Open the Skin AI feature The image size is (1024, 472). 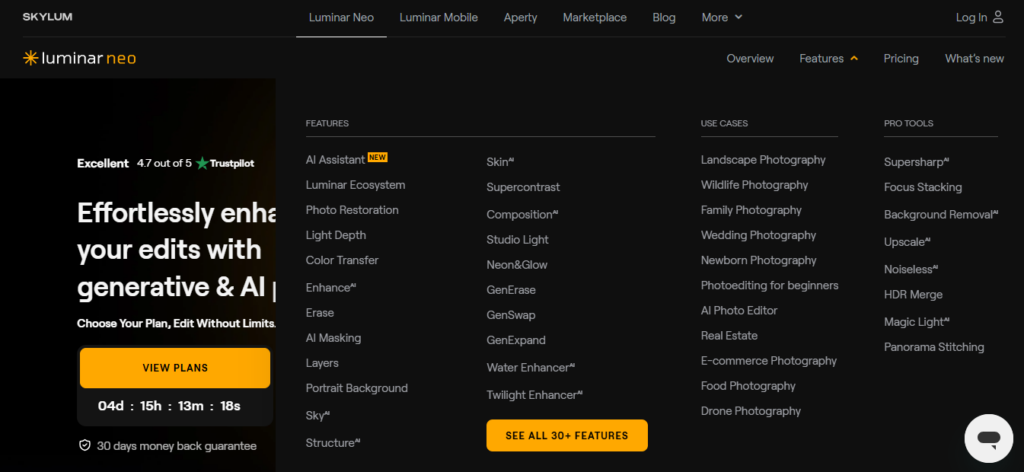pos(500,162)
